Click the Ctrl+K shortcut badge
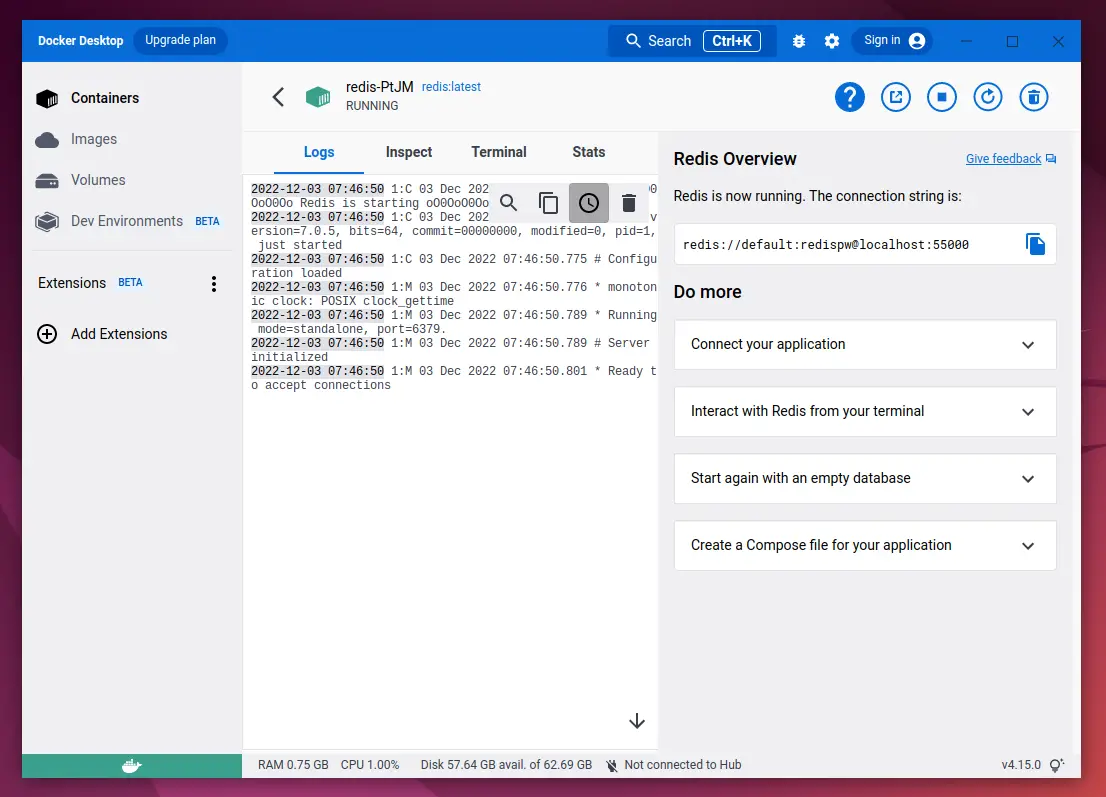Viewport: 1106px width, 797px height. coord(731,41)
